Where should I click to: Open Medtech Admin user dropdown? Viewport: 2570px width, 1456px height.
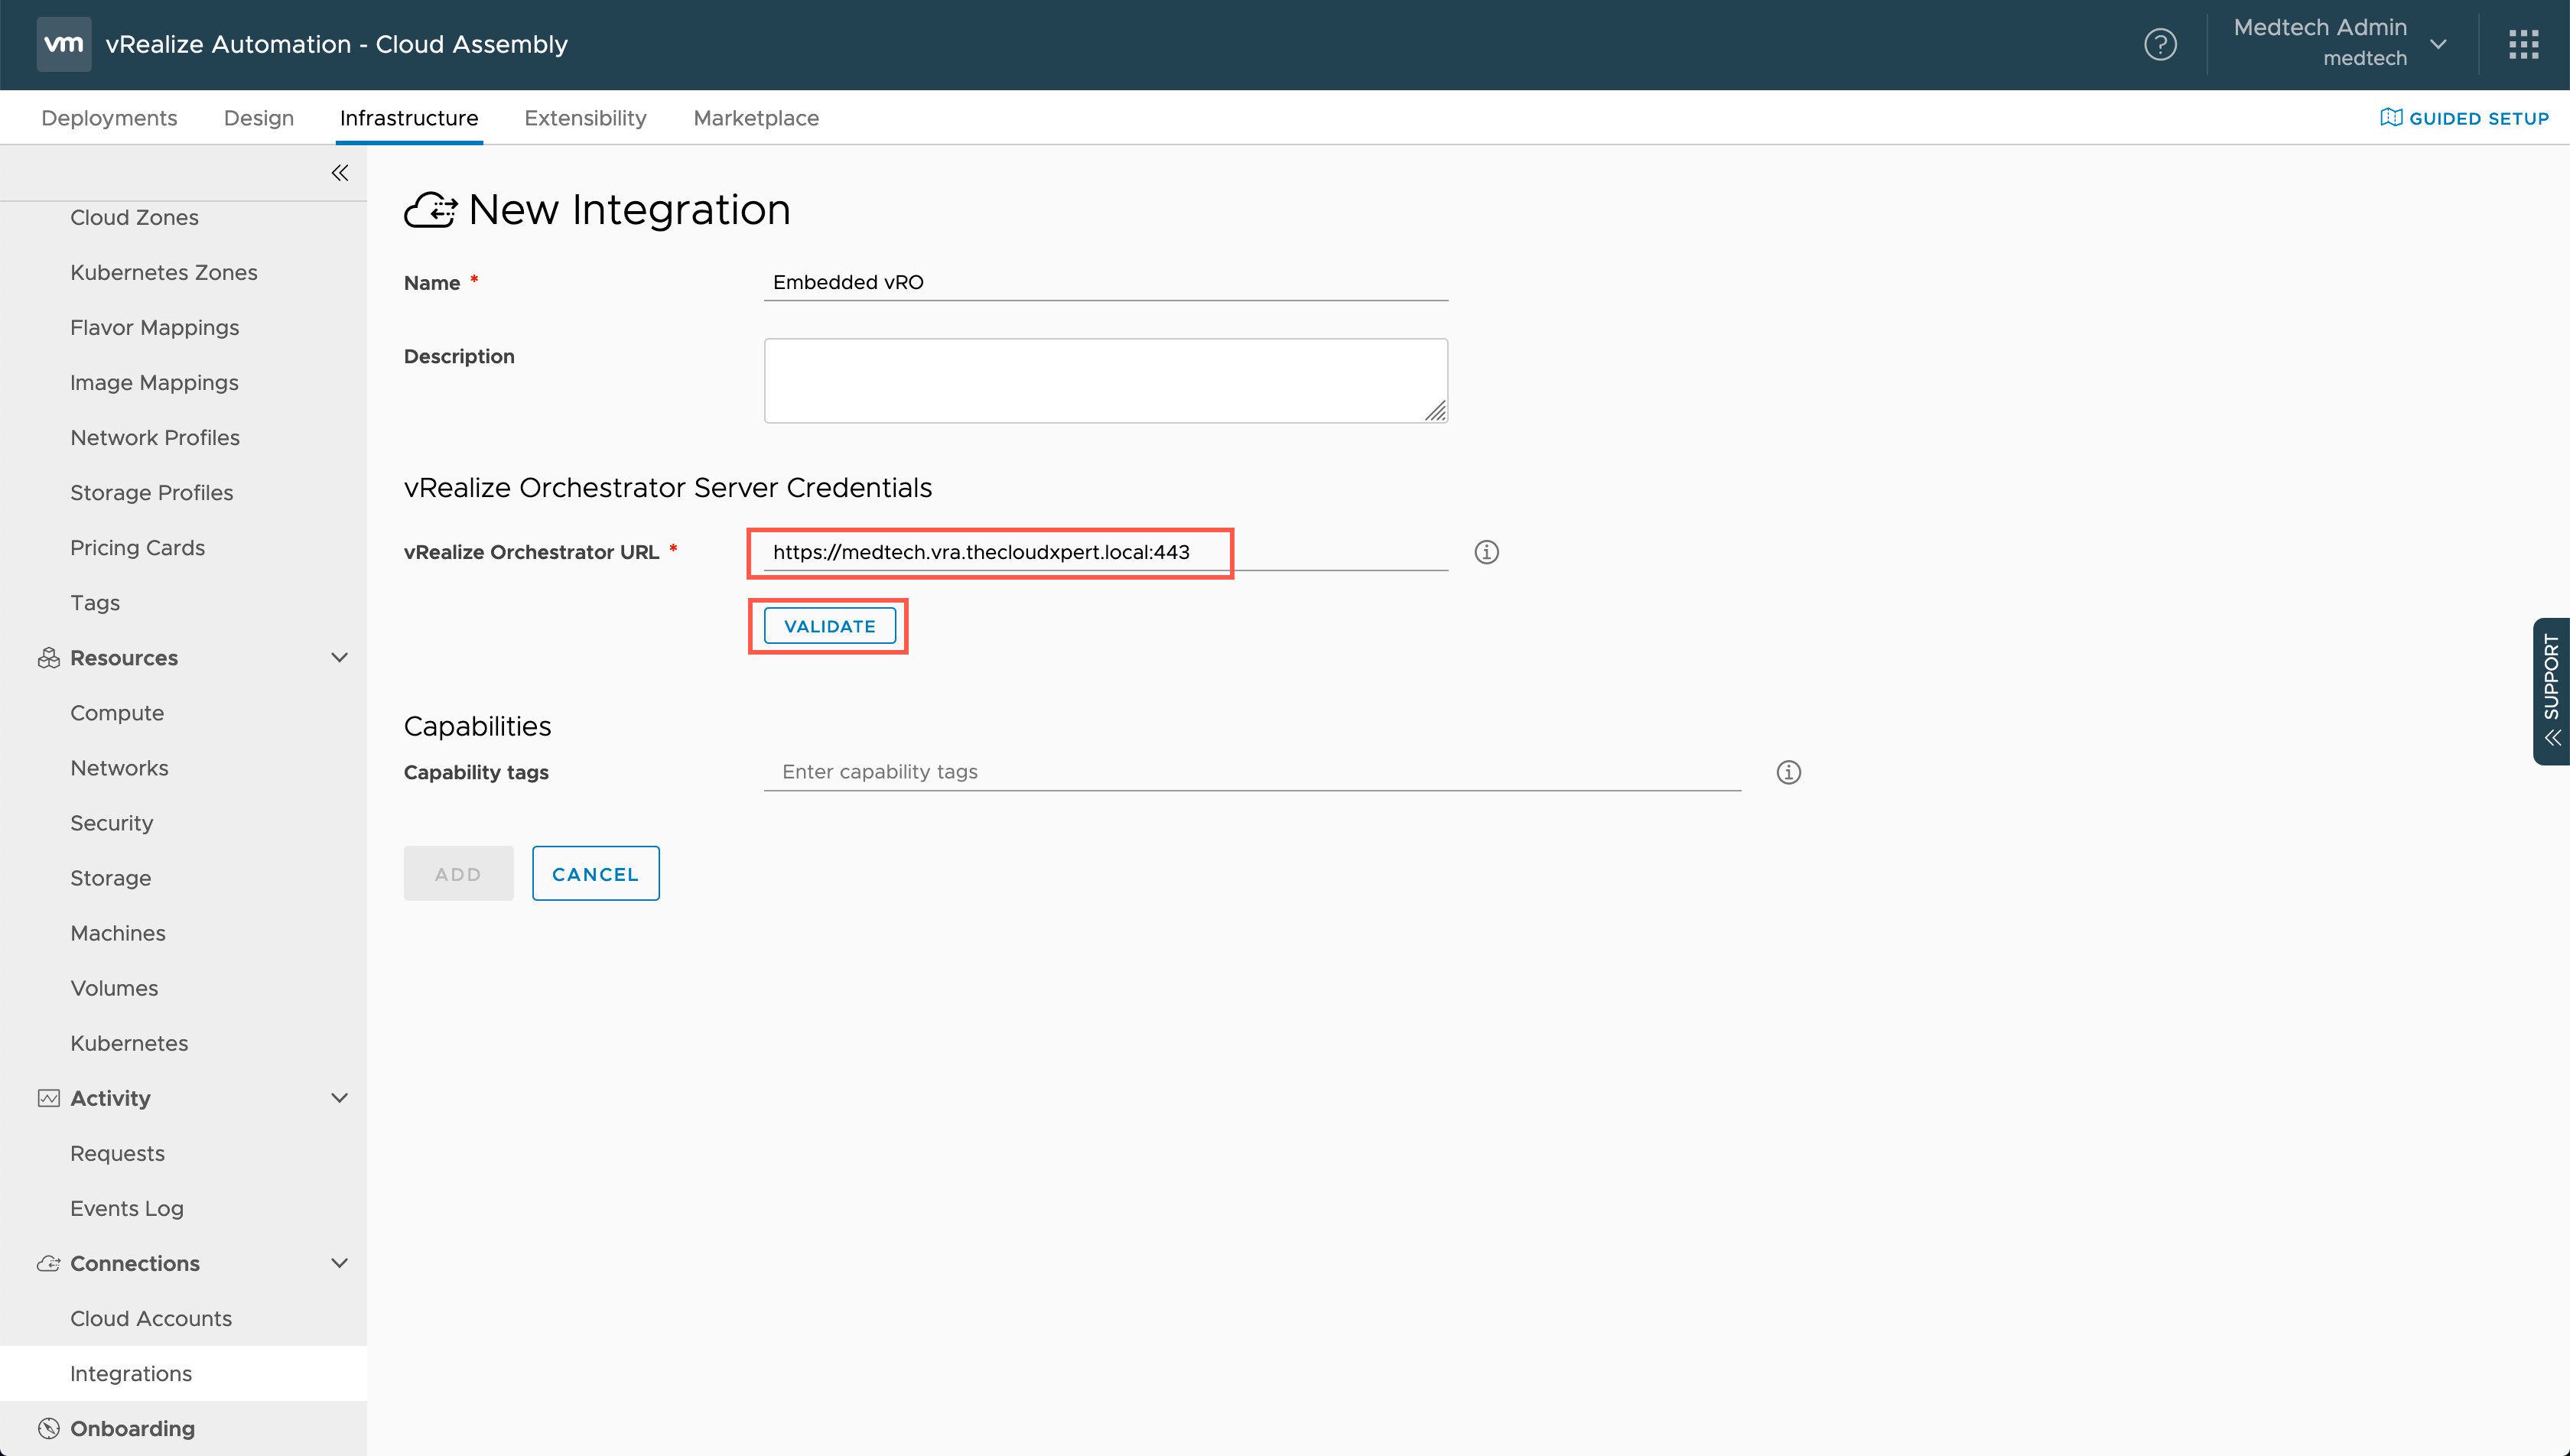tap(2438, 44)
